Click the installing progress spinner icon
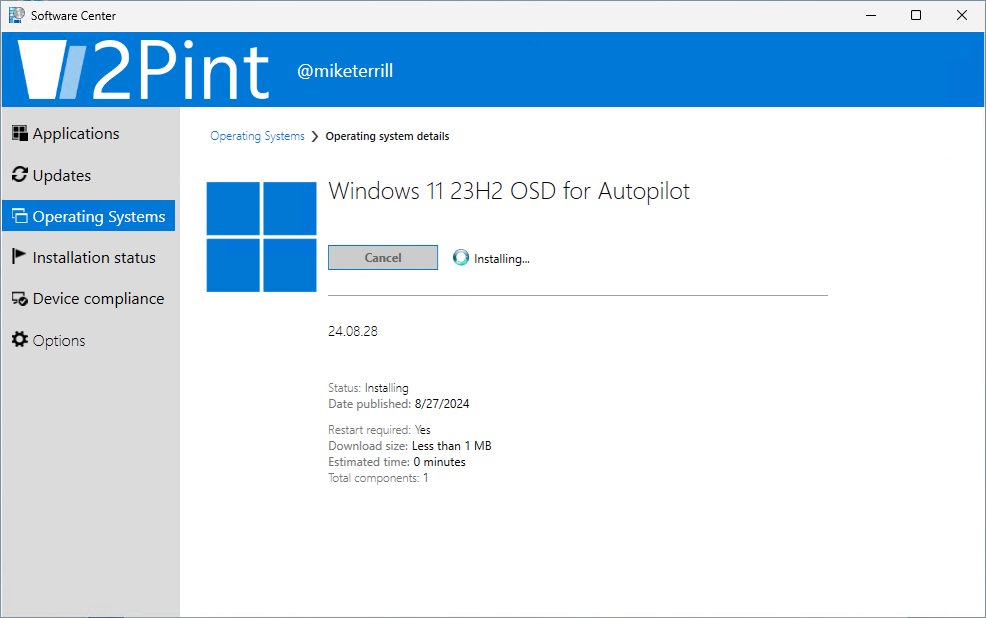Viewport: 986px width, 618px height. click(461, 258)
